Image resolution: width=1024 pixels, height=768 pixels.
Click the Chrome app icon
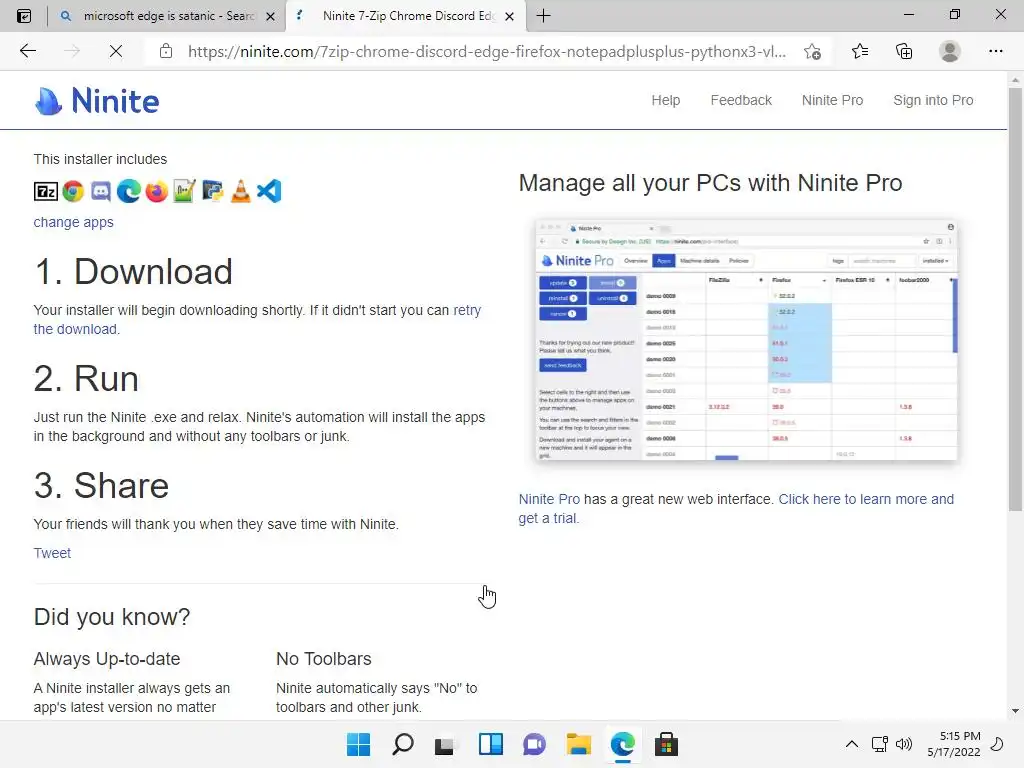[x=73, y=191]
